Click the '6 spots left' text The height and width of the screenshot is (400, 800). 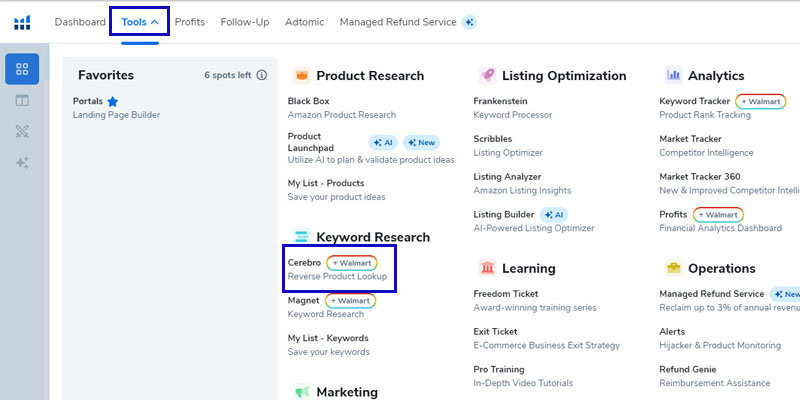228,76
